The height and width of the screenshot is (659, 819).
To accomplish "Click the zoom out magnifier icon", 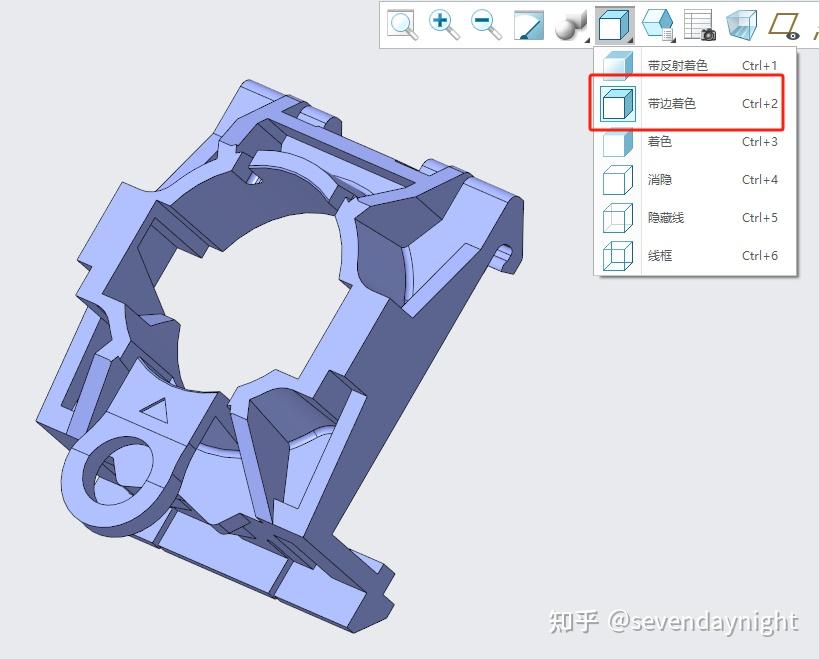I will click(x=484, y=25).
